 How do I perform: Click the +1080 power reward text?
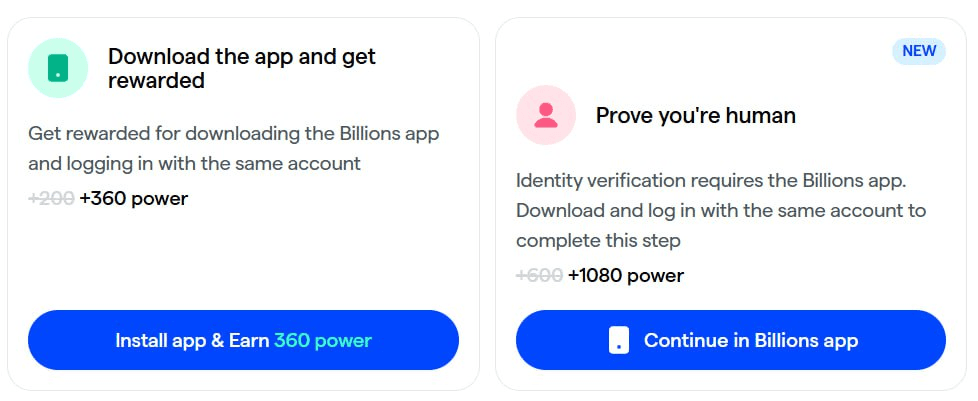tap(626, 275)
